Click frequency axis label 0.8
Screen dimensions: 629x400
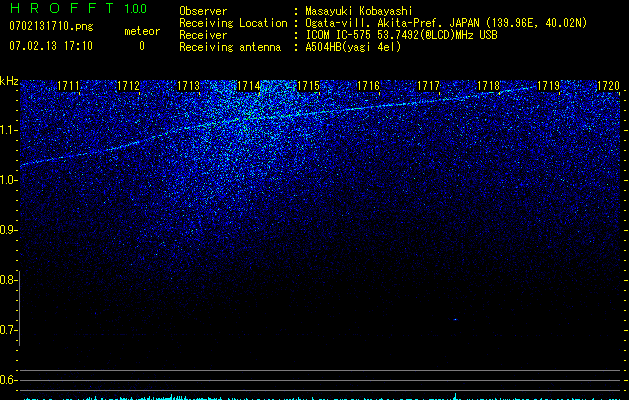8,280
